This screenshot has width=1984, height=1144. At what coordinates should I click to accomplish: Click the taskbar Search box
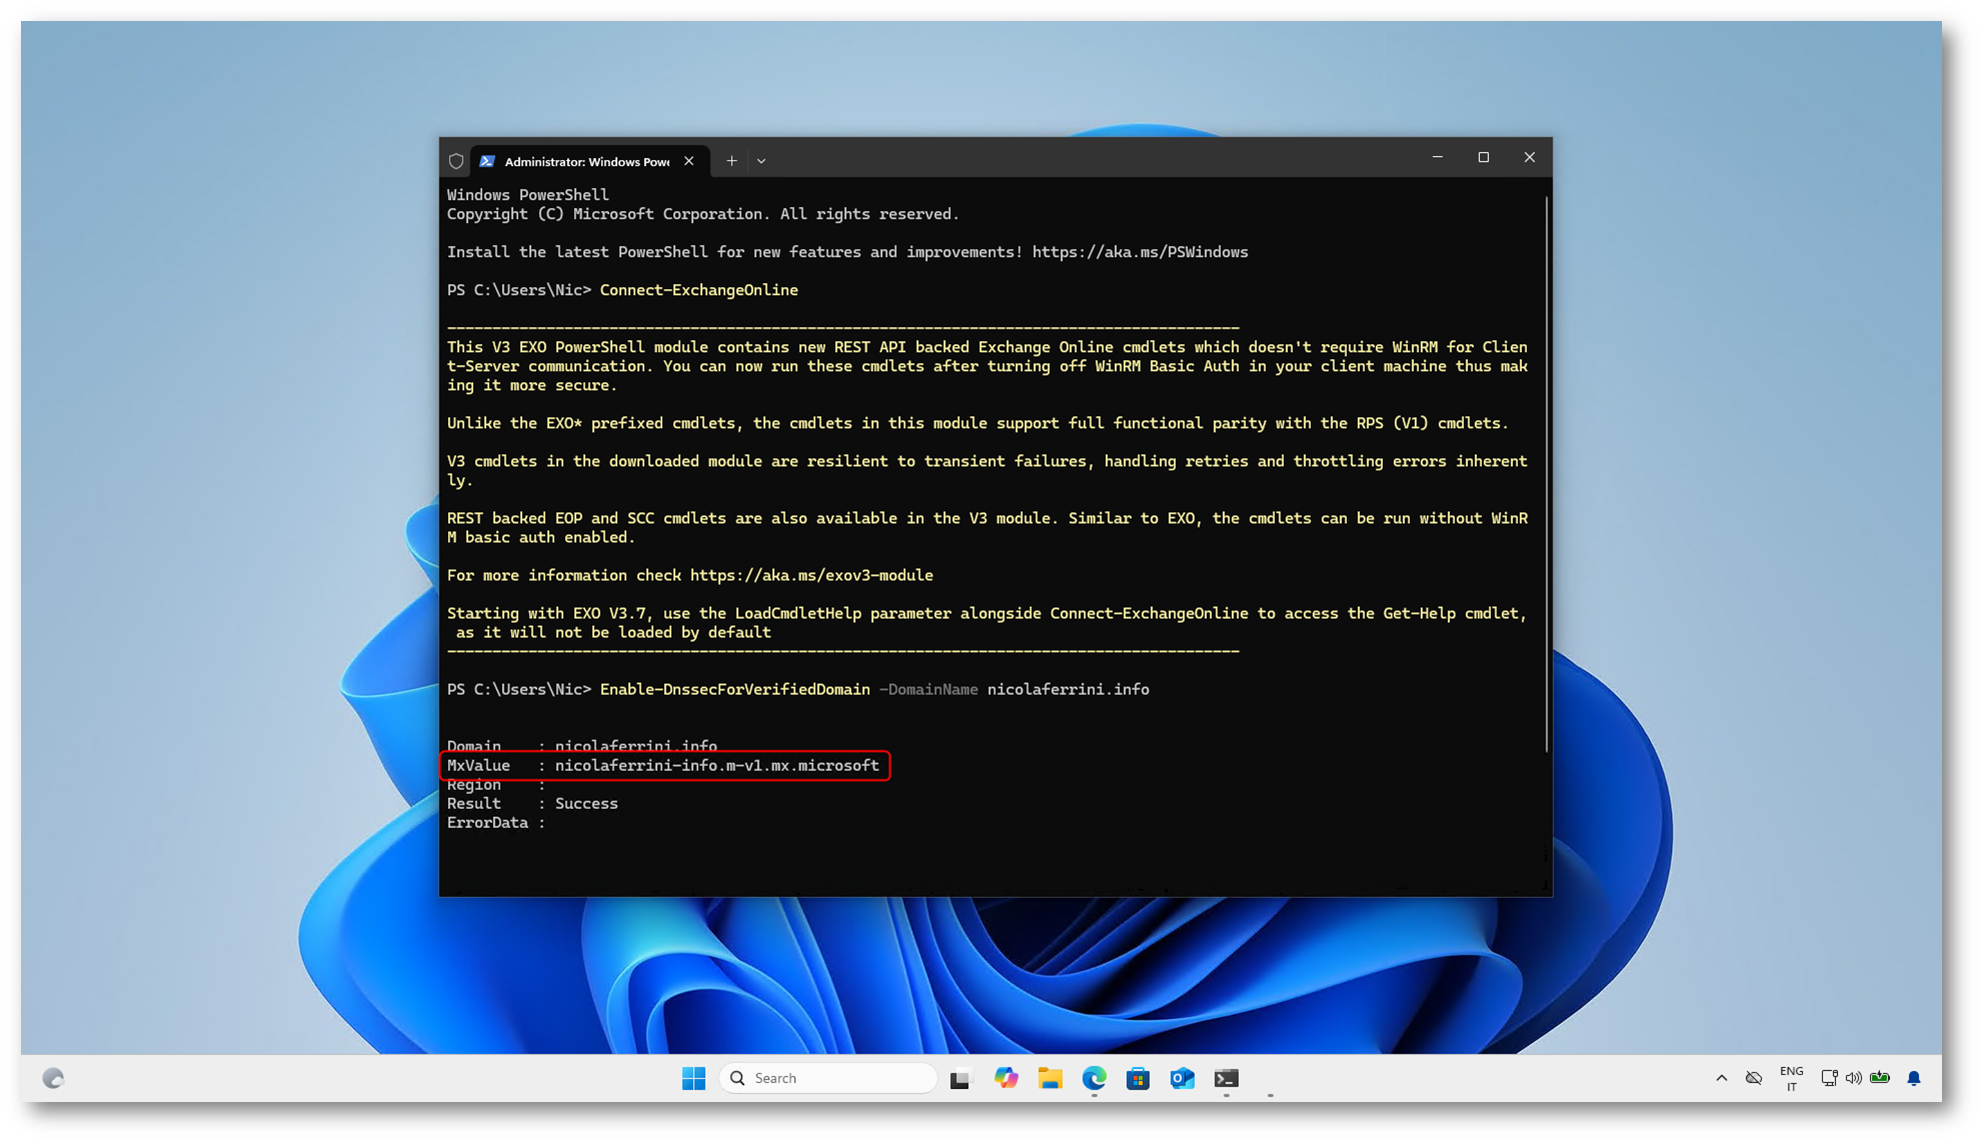point(828,1078)
